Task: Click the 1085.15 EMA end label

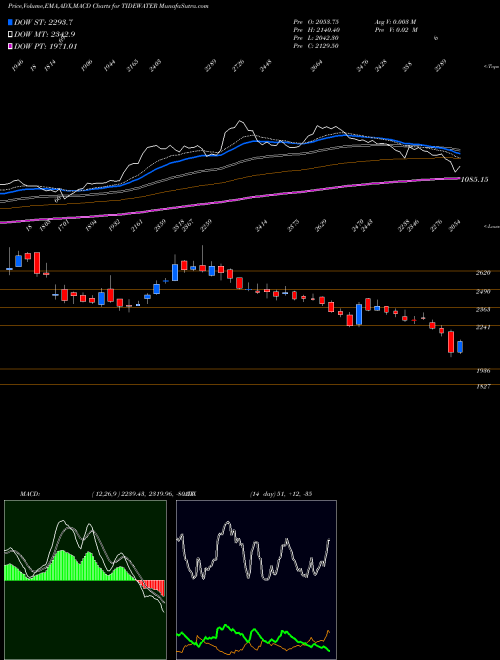Action: 475,180
